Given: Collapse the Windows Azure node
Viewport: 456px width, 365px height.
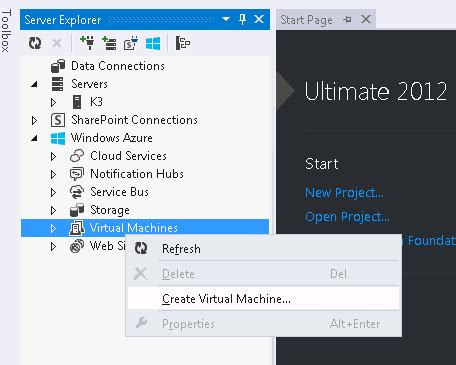Looking at the screenshot, I should [34, 138].
